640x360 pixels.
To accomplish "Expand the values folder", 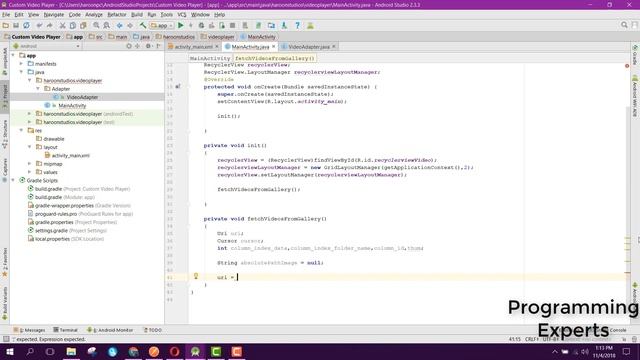I will click(x=30, y=172).
